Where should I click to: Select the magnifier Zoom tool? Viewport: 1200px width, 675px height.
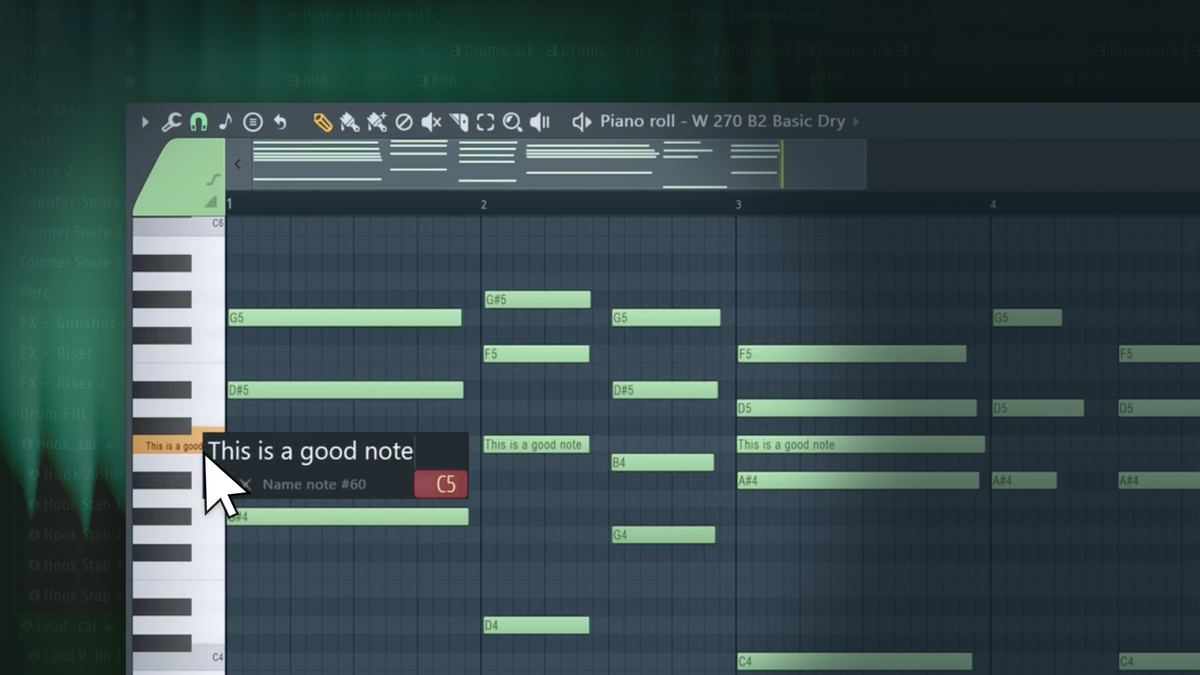click(x=512, y=122)
